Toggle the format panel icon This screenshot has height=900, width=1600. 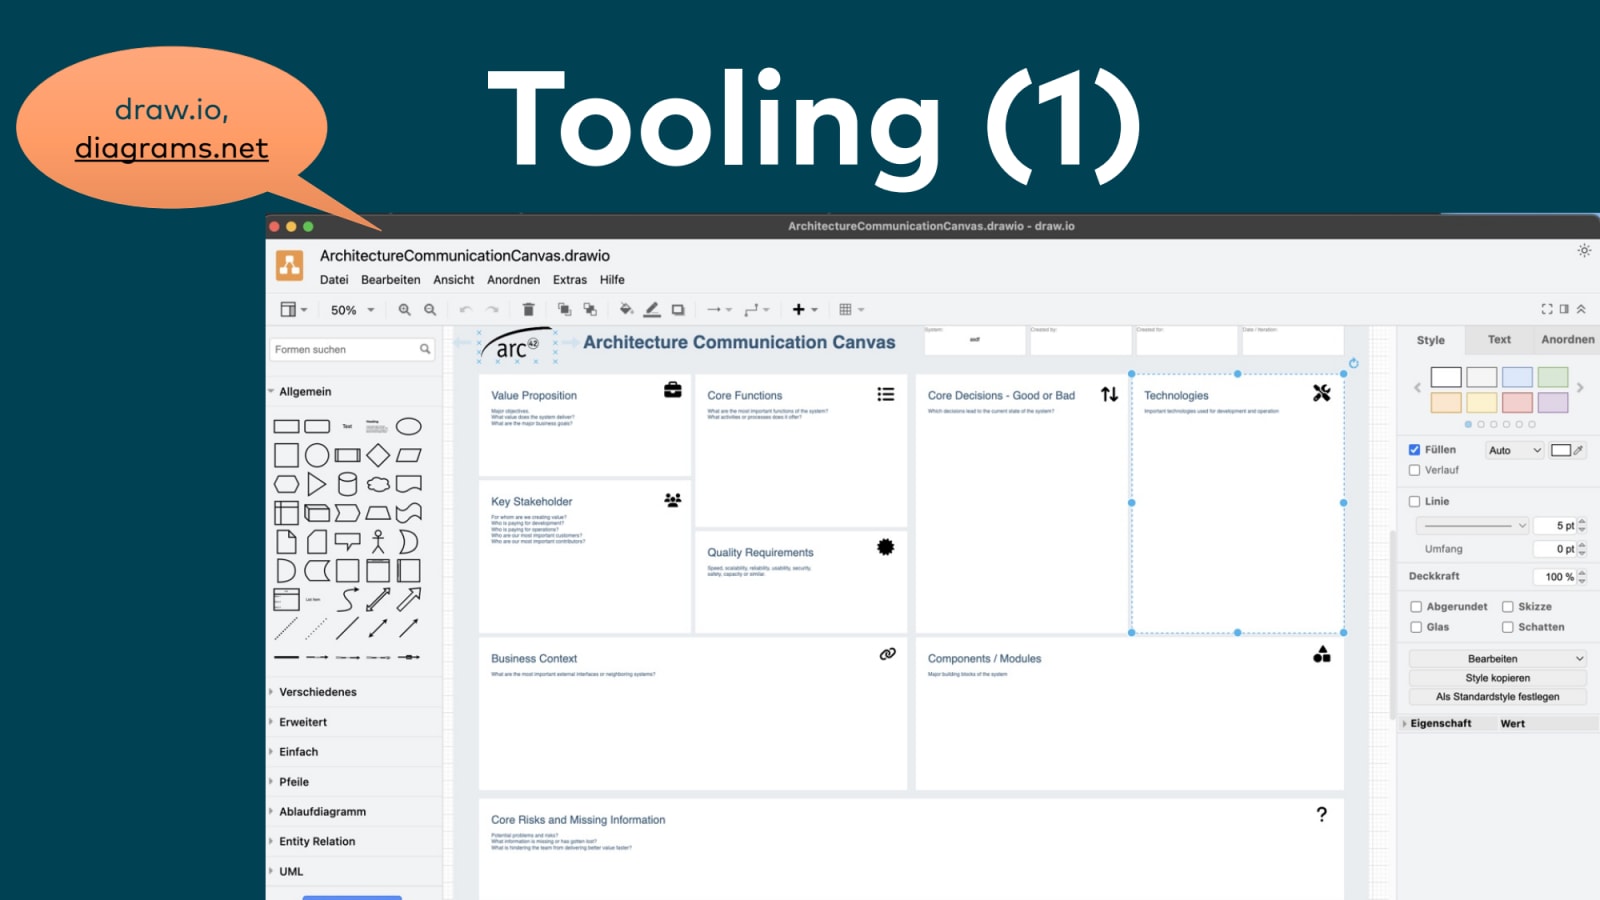[1564, 309]
